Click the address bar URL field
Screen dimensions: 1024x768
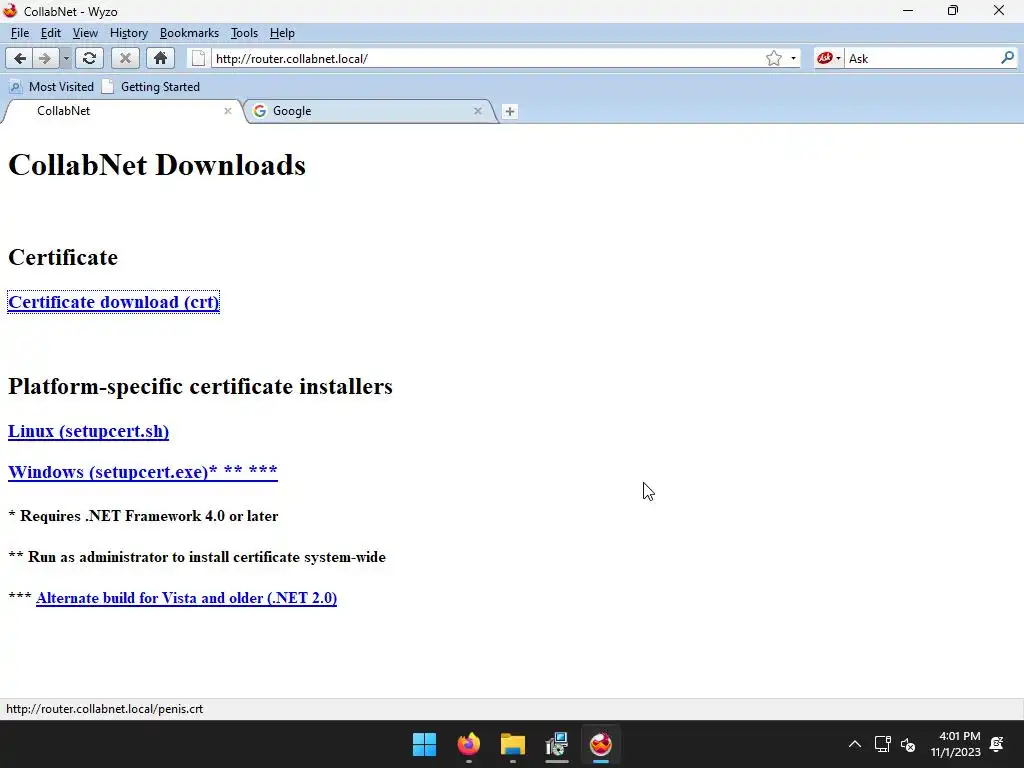(487, 59)
